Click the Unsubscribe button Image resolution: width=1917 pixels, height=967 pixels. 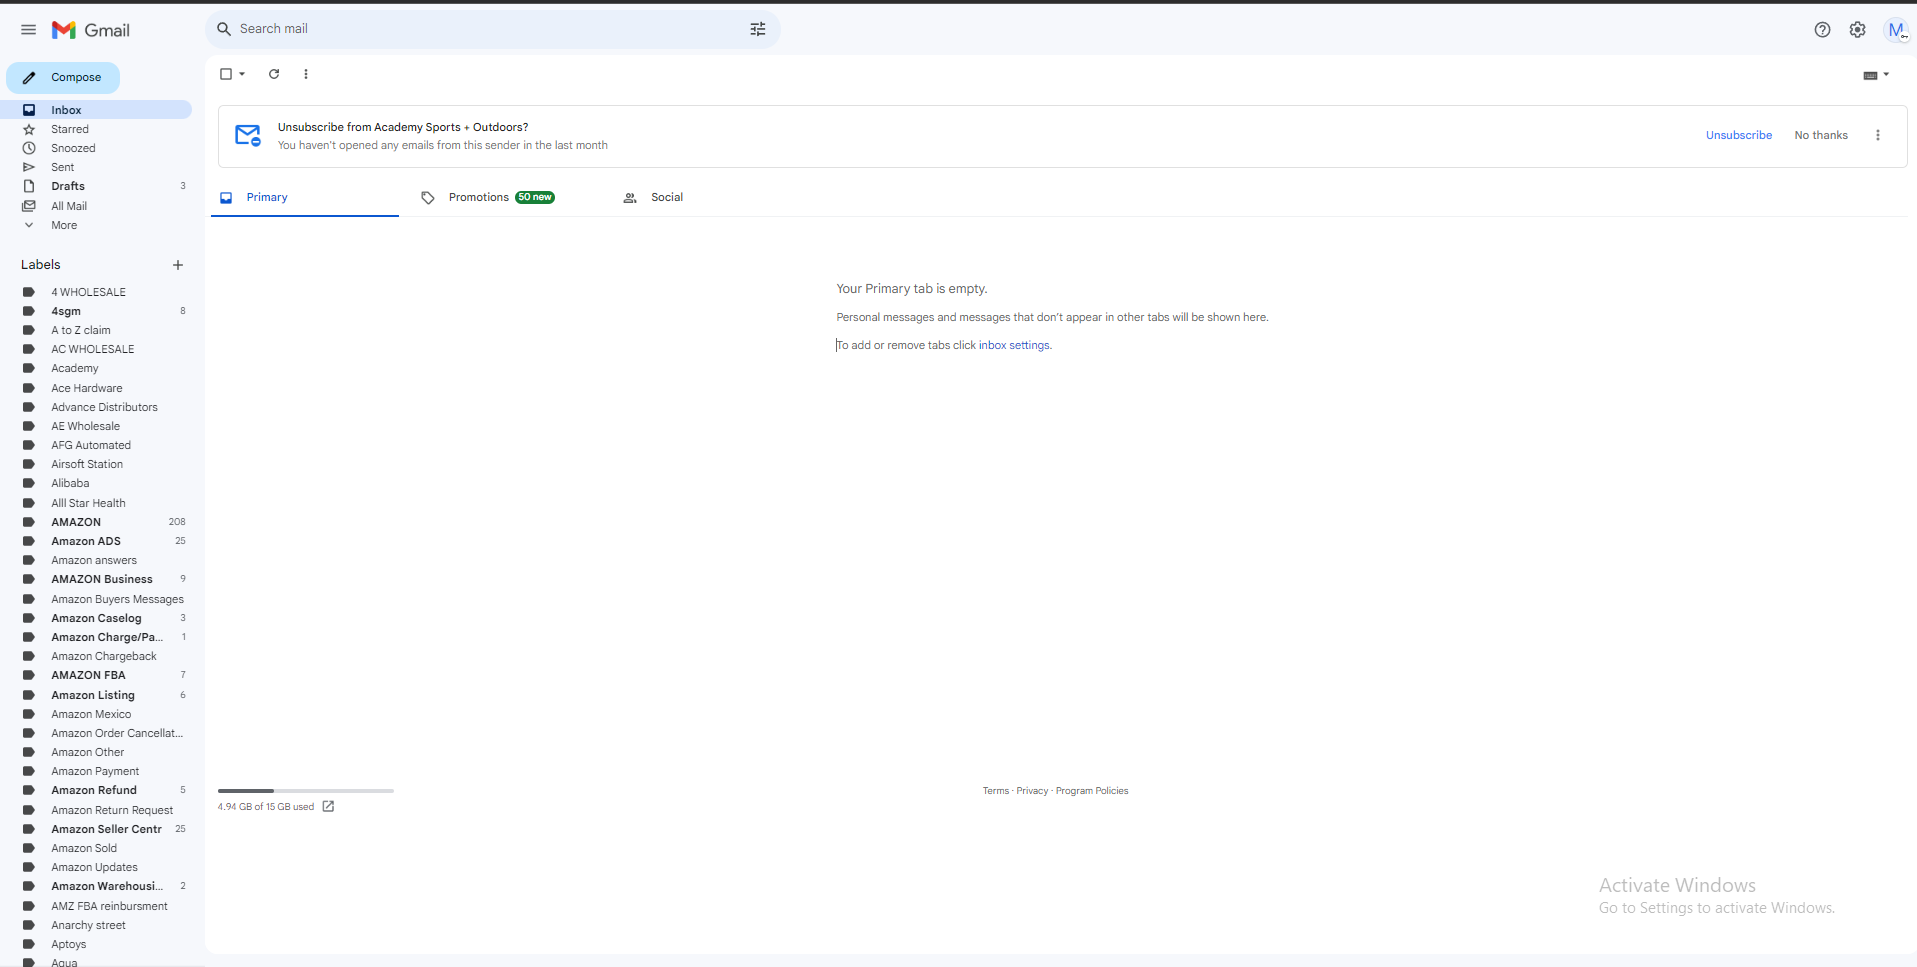pos(1738,135)
